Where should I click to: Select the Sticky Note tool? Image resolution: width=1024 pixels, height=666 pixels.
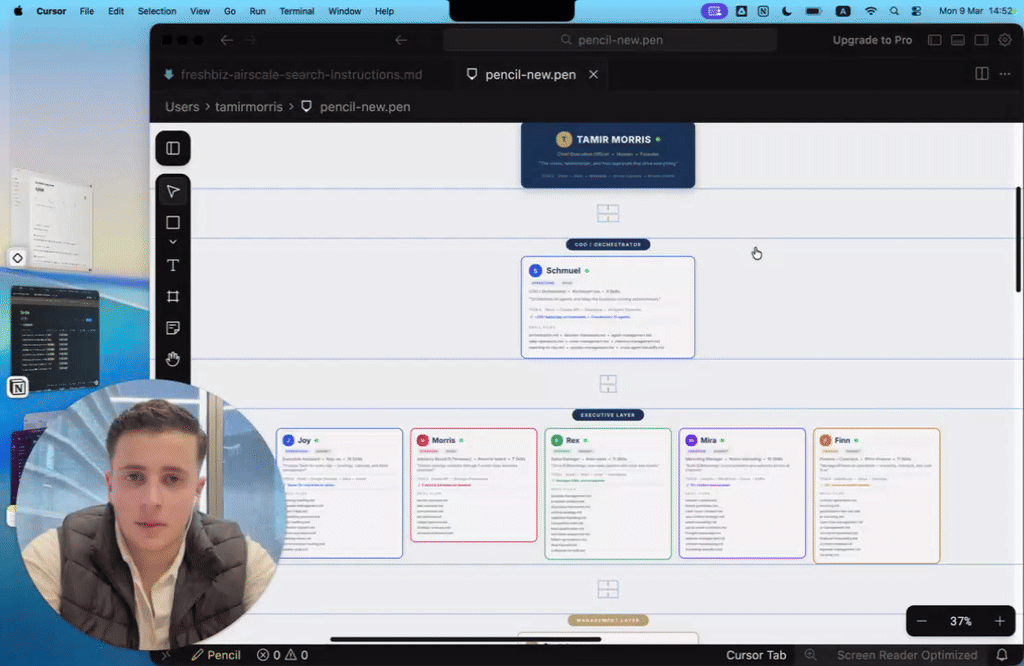(173, 328)
